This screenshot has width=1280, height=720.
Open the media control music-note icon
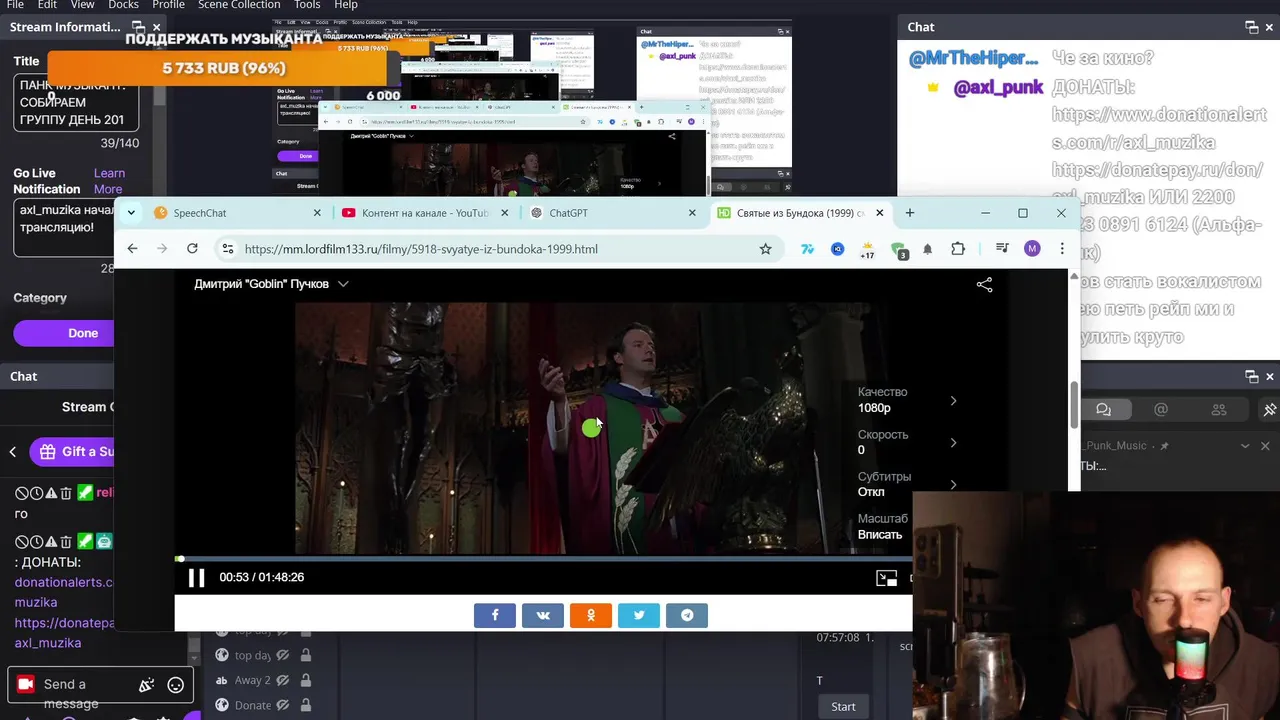click(1002, 249)
